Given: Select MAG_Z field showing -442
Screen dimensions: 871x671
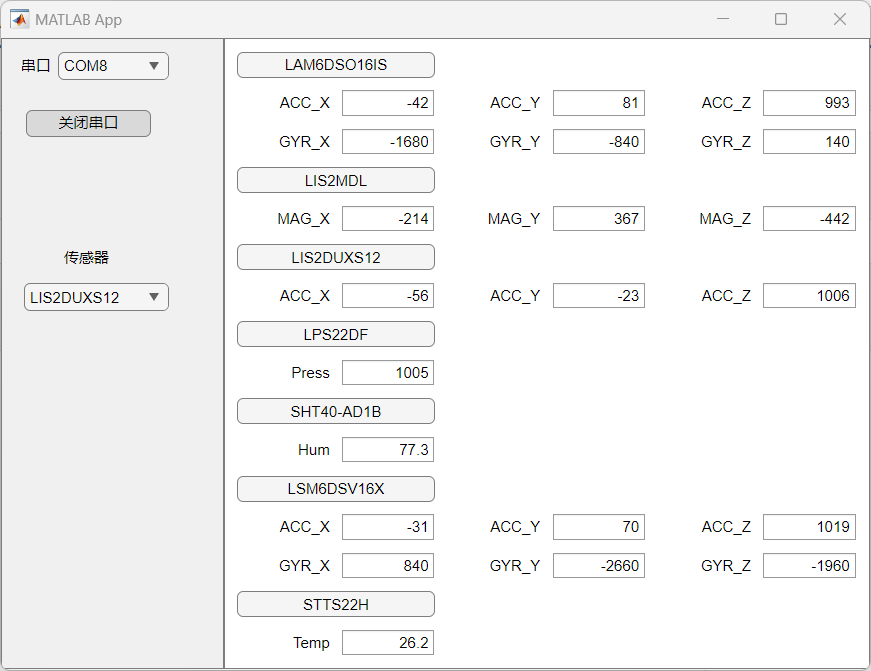Looking at the screenshot, I should 809,219.
